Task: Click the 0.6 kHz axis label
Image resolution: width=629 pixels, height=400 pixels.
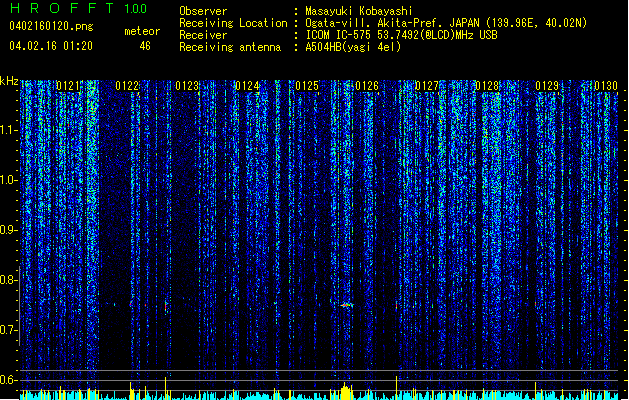Action: coord(8,380)
